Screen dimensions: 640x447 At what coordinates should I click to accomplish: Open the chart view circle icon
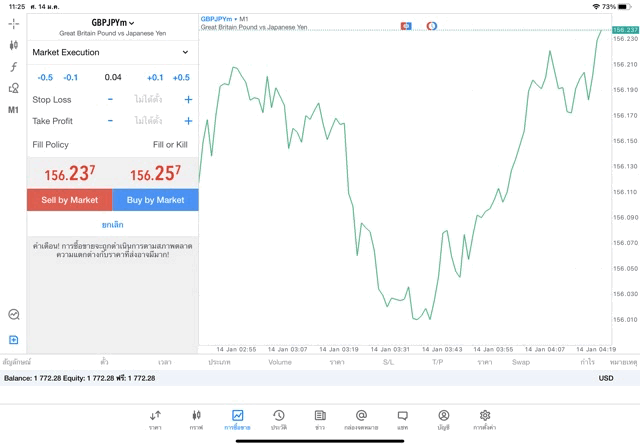pos(14,314)
